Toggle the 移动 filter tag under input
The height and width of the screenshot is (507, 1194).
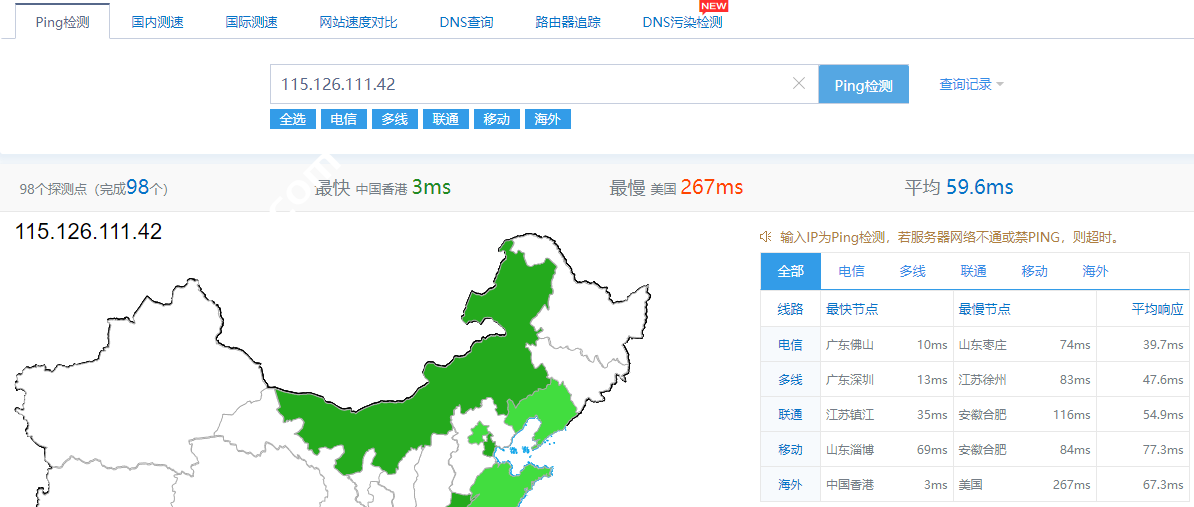(496, 120)
